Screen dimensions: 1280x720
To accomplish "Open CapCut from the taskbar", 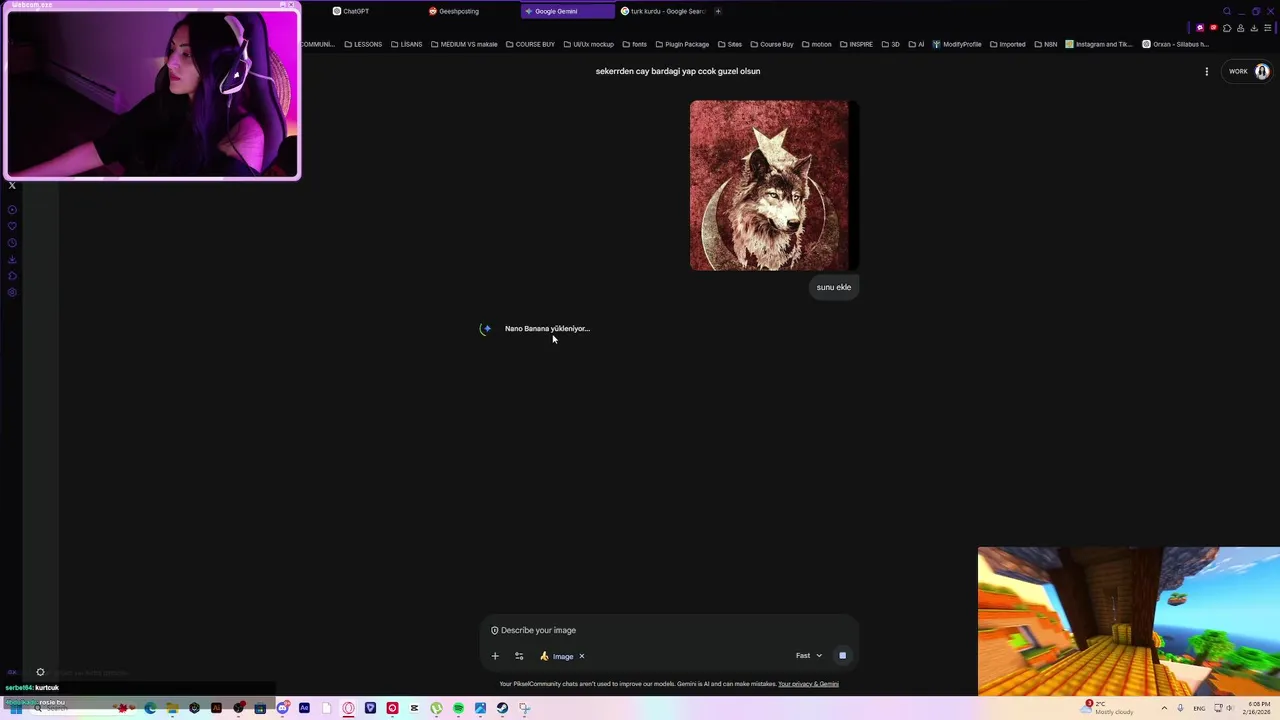I will (x=414, y=708).
